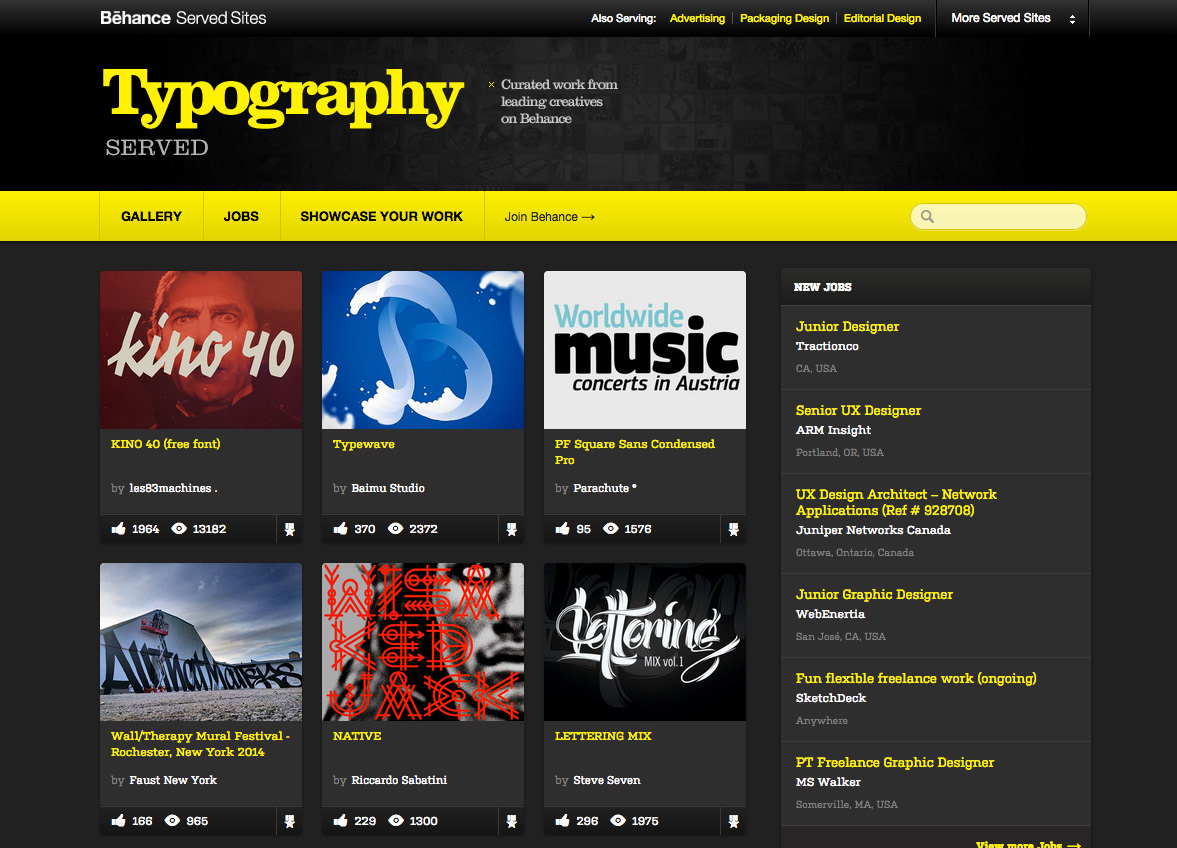Image resolution: width=1177 pixels, height=848 pixels.
Task: Click the thumbs-up icon on Typewave card
Action: tap(341, 529)
